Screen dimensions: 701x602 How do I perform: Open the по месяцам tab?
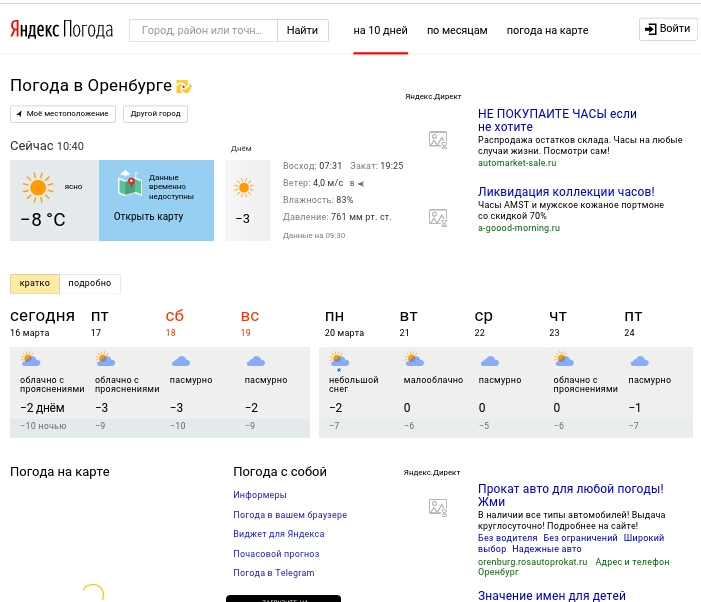pos(457,30)
